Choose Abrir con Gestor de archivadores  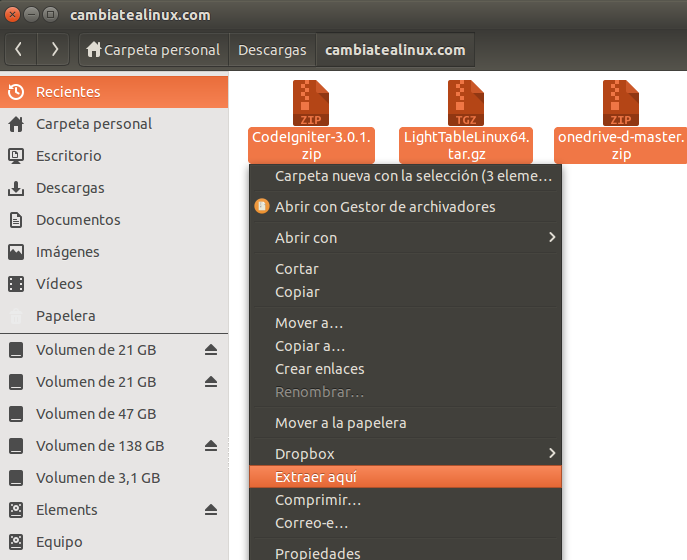(x=405, y=207)
